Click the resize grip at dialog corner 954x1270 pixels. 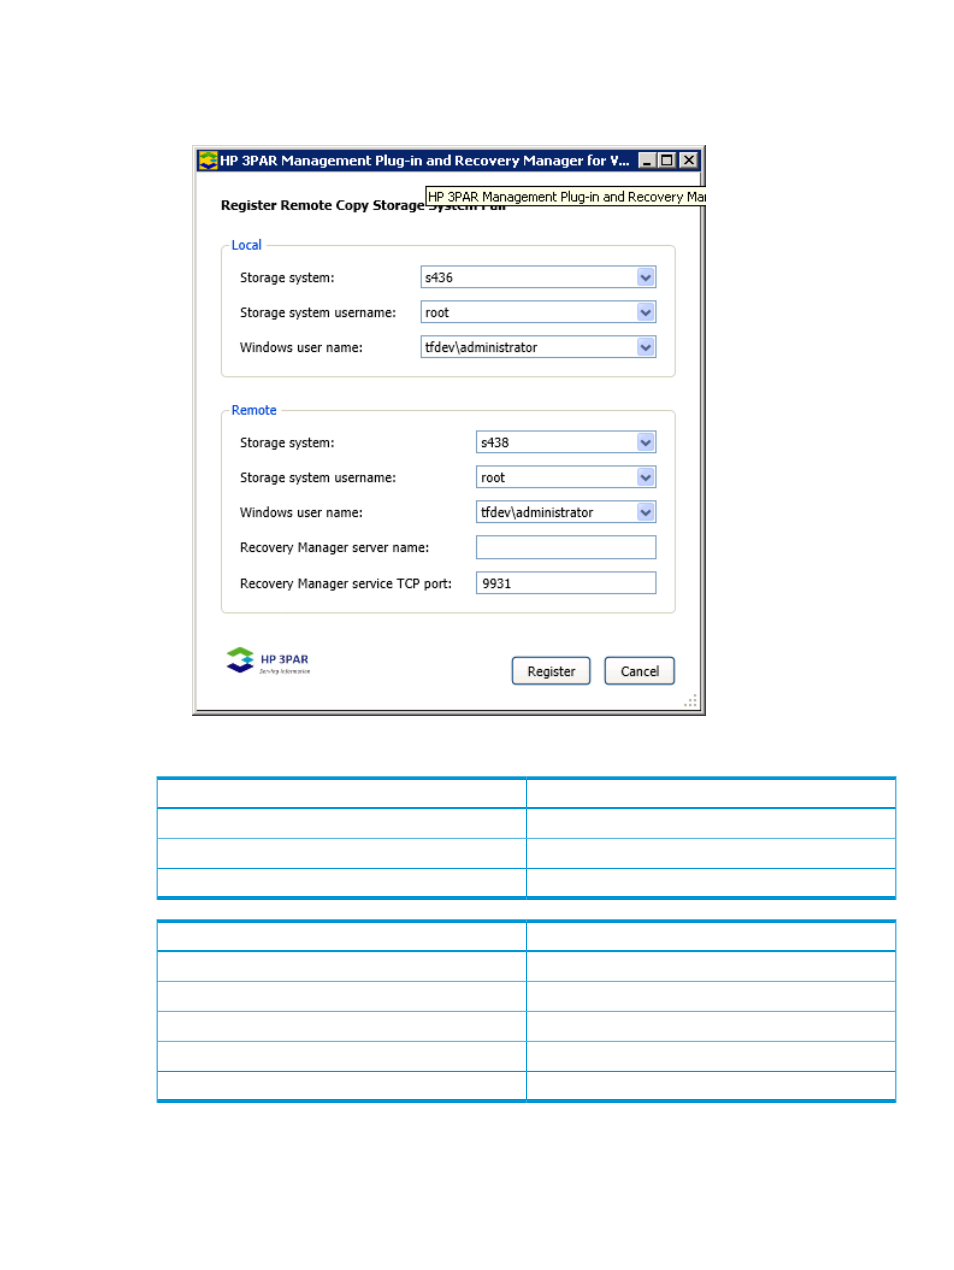[x=691, y=701]
